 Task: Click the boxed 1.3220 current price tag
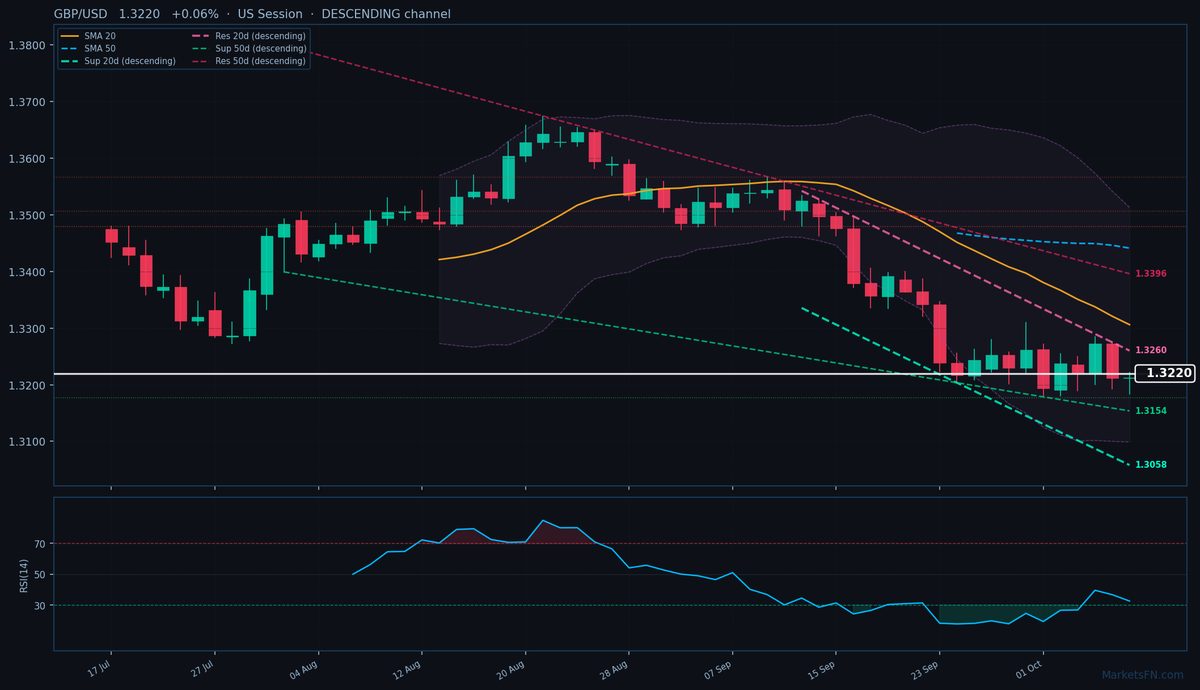[x=1166, y=373]
